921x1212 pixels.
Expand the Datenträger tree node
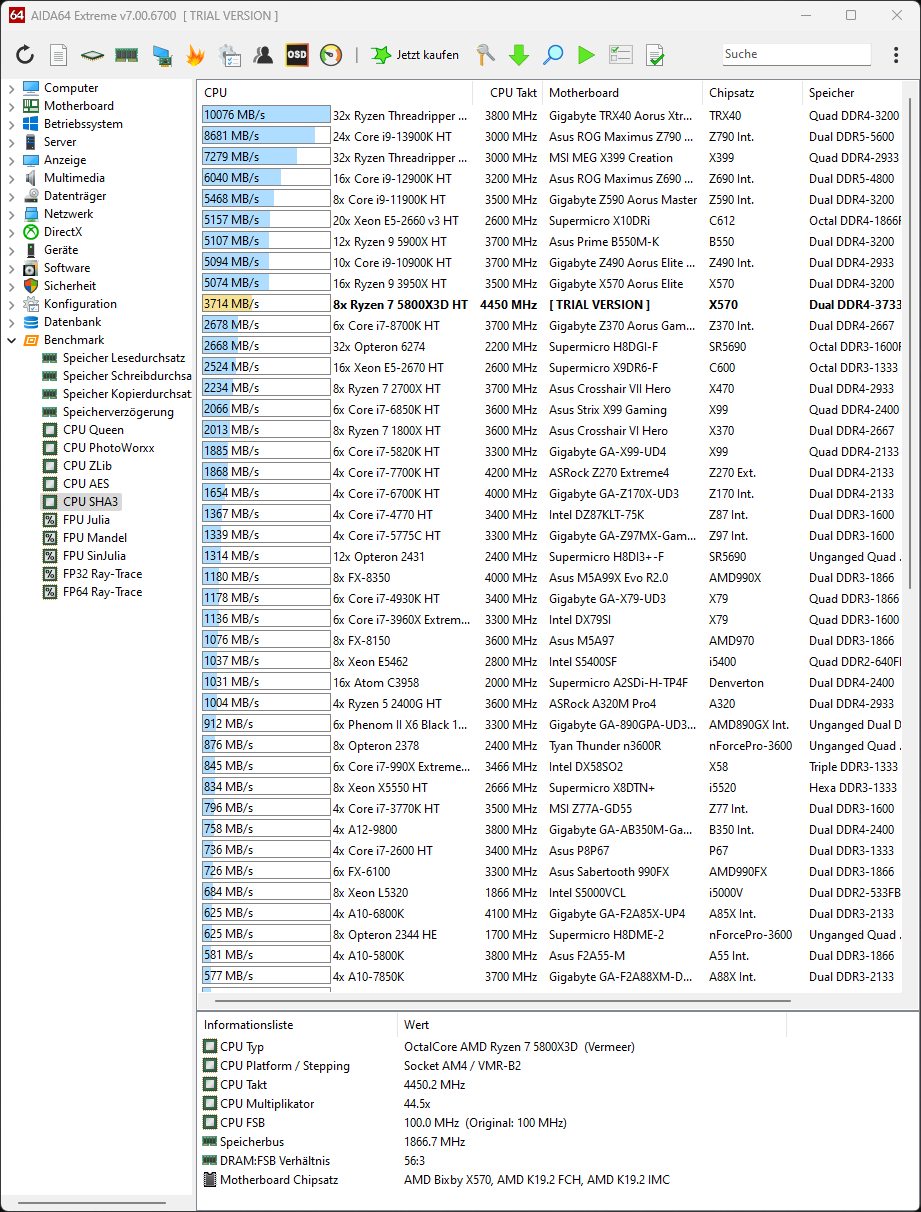(x=12, y=196)
